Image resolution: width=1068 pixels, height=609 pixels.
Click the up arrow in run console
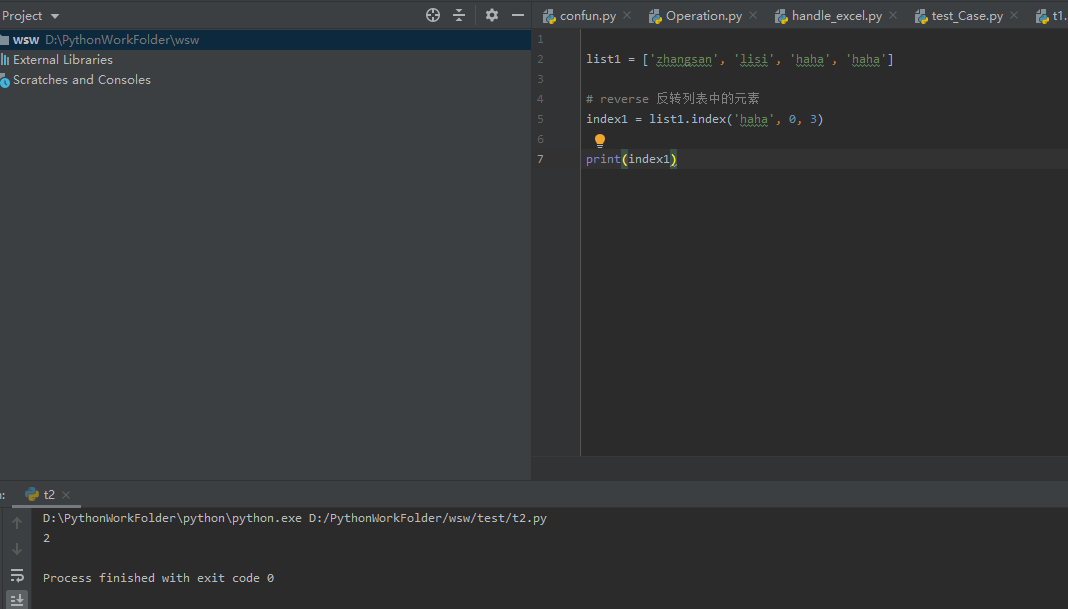pos(17,522)
